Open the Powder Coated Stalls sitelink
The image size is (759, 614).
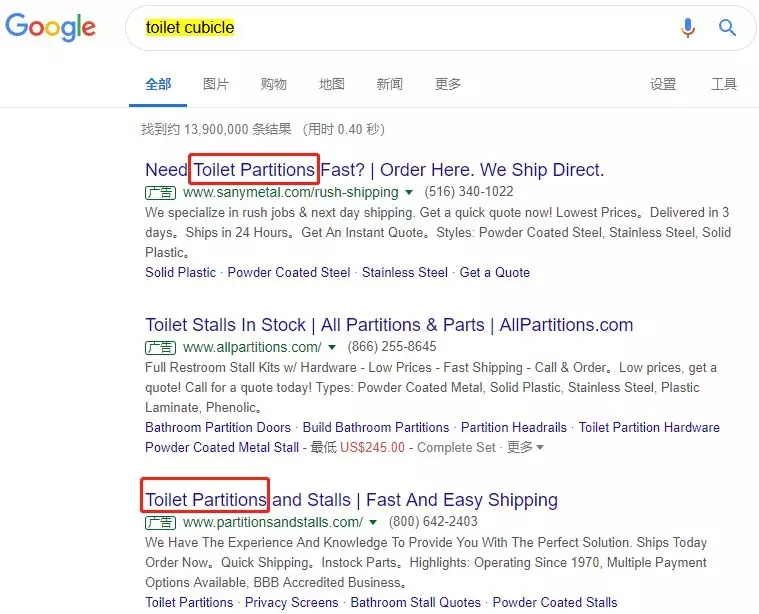pos(555,602)
